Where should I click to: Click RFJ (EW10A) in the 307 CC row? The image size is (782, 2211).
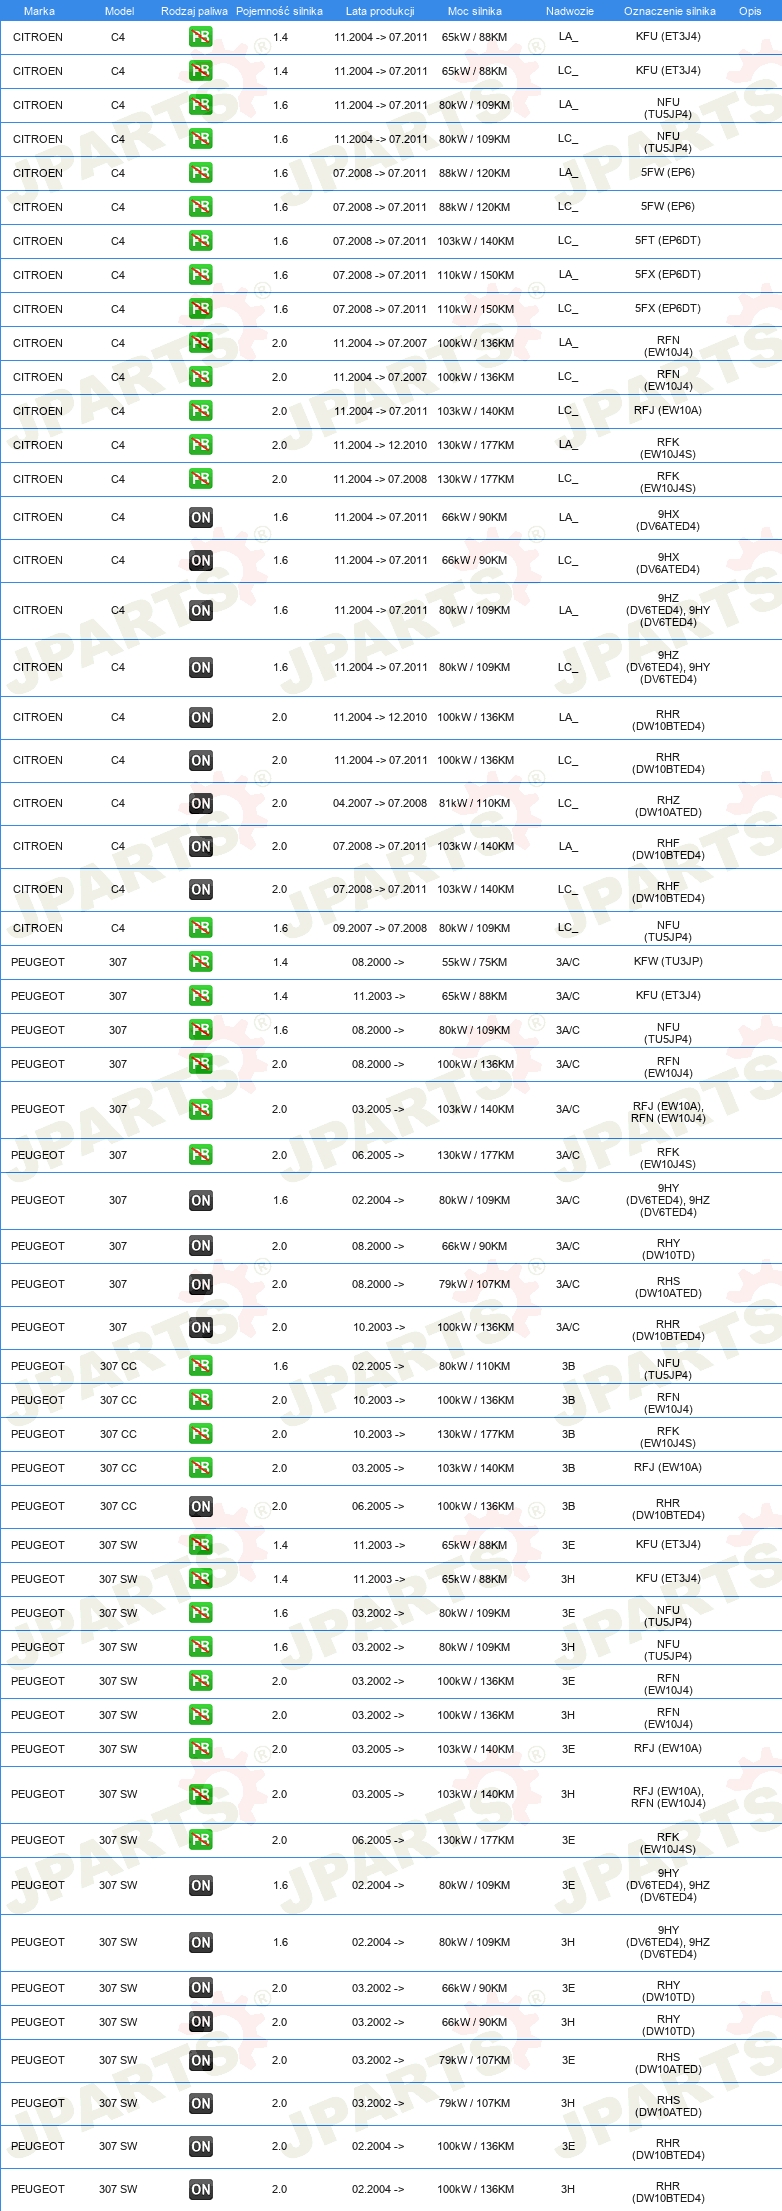click(x=668, y=1468)
